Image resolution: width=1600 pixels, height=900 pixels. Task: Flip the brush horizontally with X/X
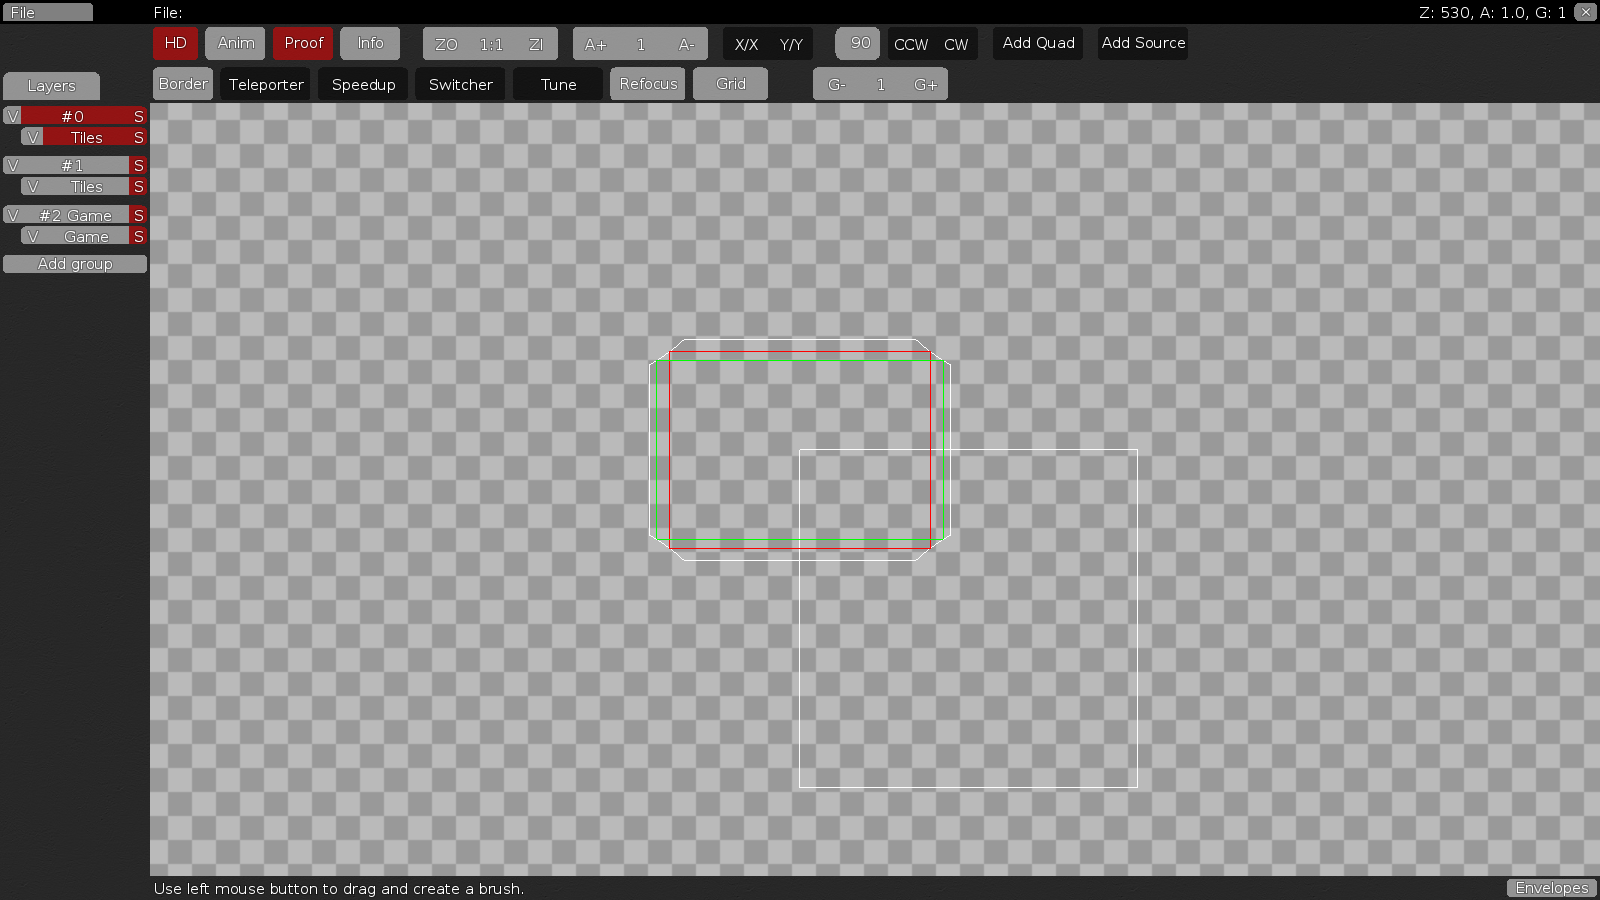[744, 44]
